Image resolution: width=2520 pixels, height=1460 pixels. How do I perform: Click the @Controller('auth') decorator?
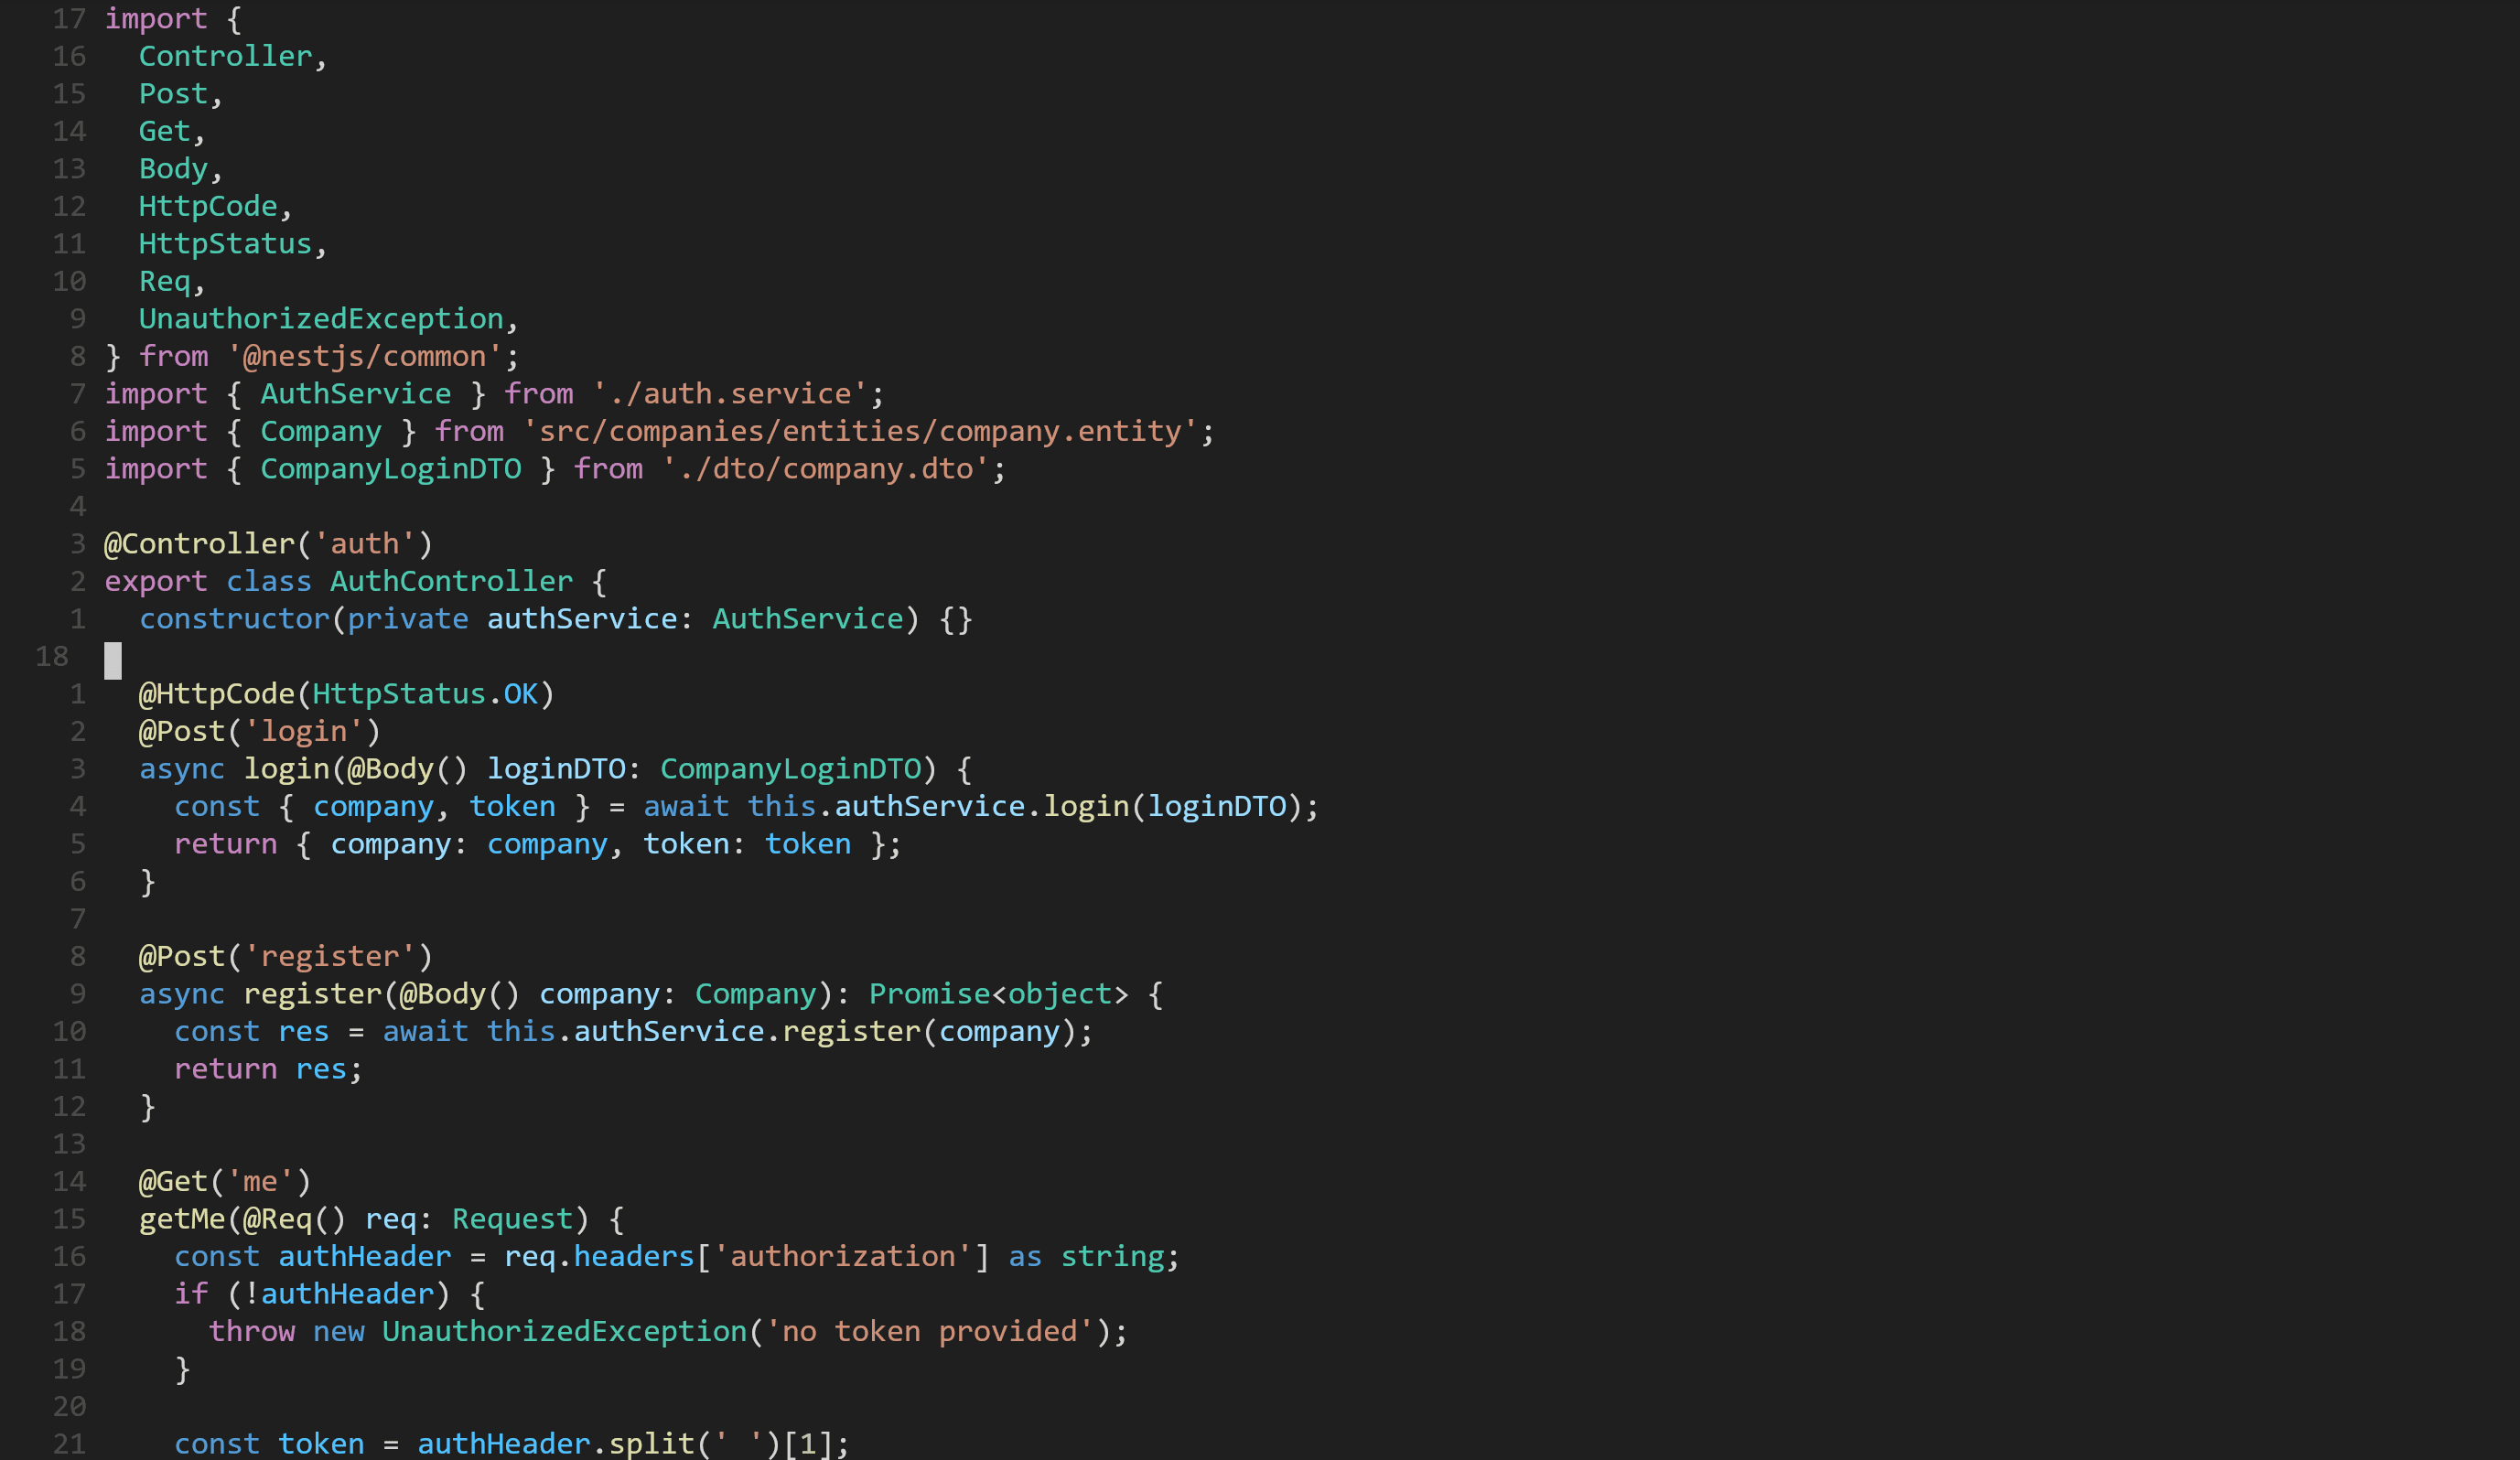pyautogui.click(x=267, y=543)
